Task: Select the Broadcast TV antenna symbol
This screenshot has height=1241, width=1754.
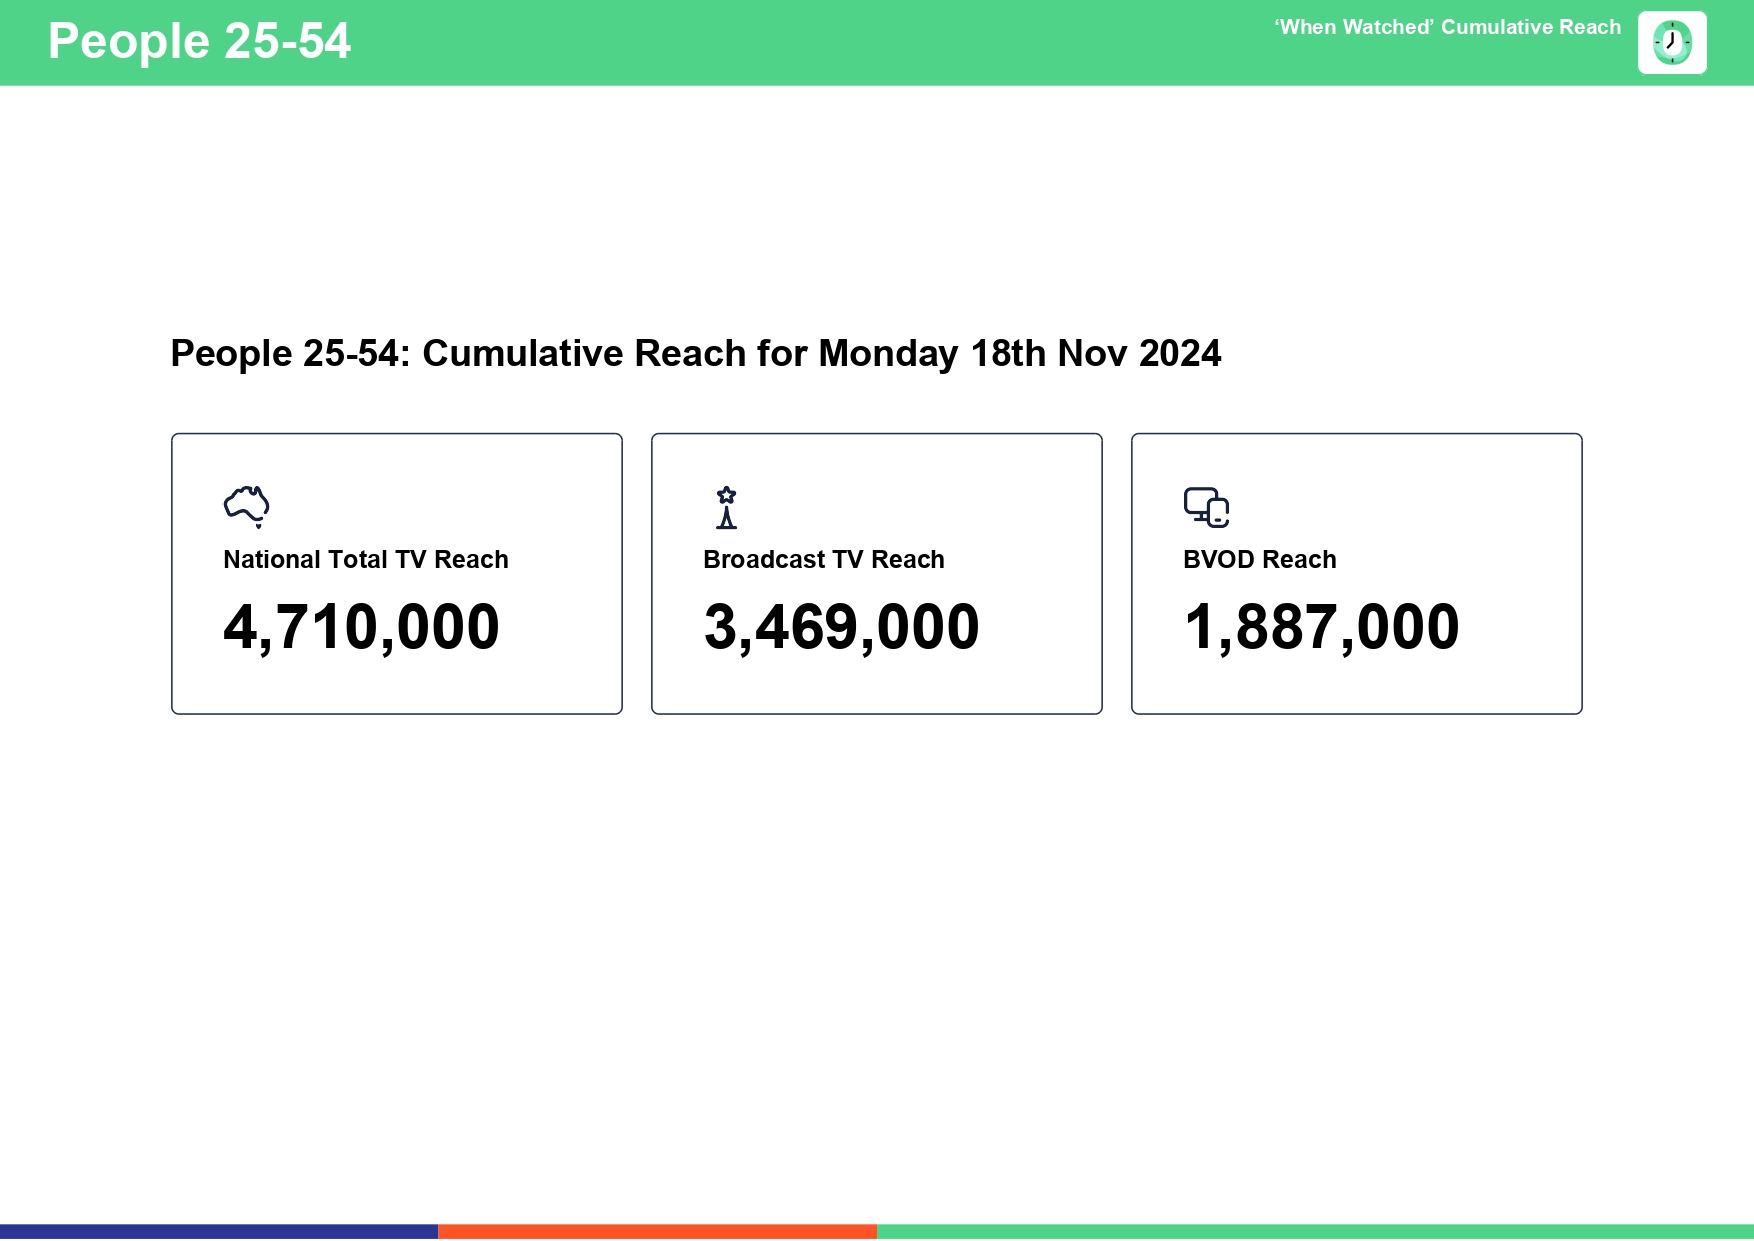Action: pyautogui.click(x=725, y=507)
